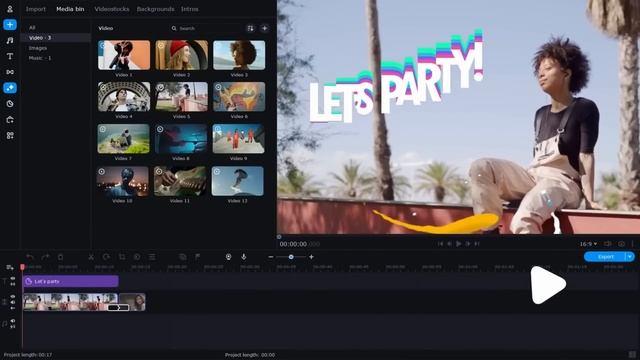
Task: Open the Titles text tool in sidebar
Action: click(x=10, y=56)
